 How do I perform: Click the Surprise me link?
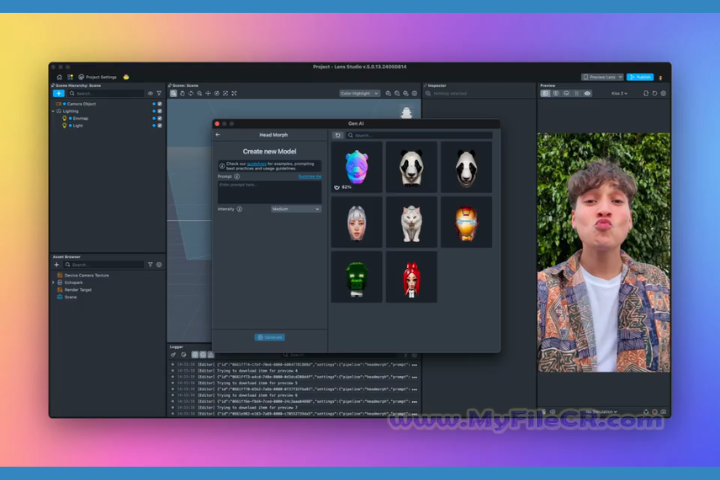click(310, 176)
